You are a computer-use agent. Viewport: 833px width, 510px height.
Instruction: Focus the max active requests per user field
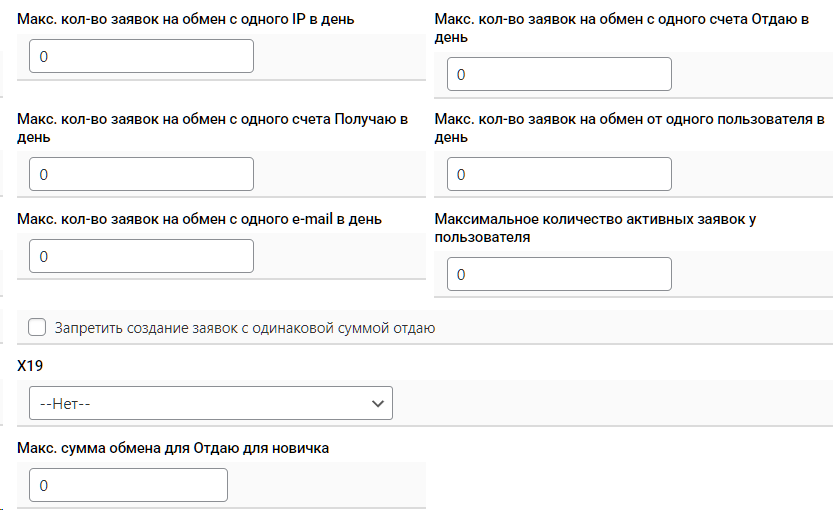point(559,275)
